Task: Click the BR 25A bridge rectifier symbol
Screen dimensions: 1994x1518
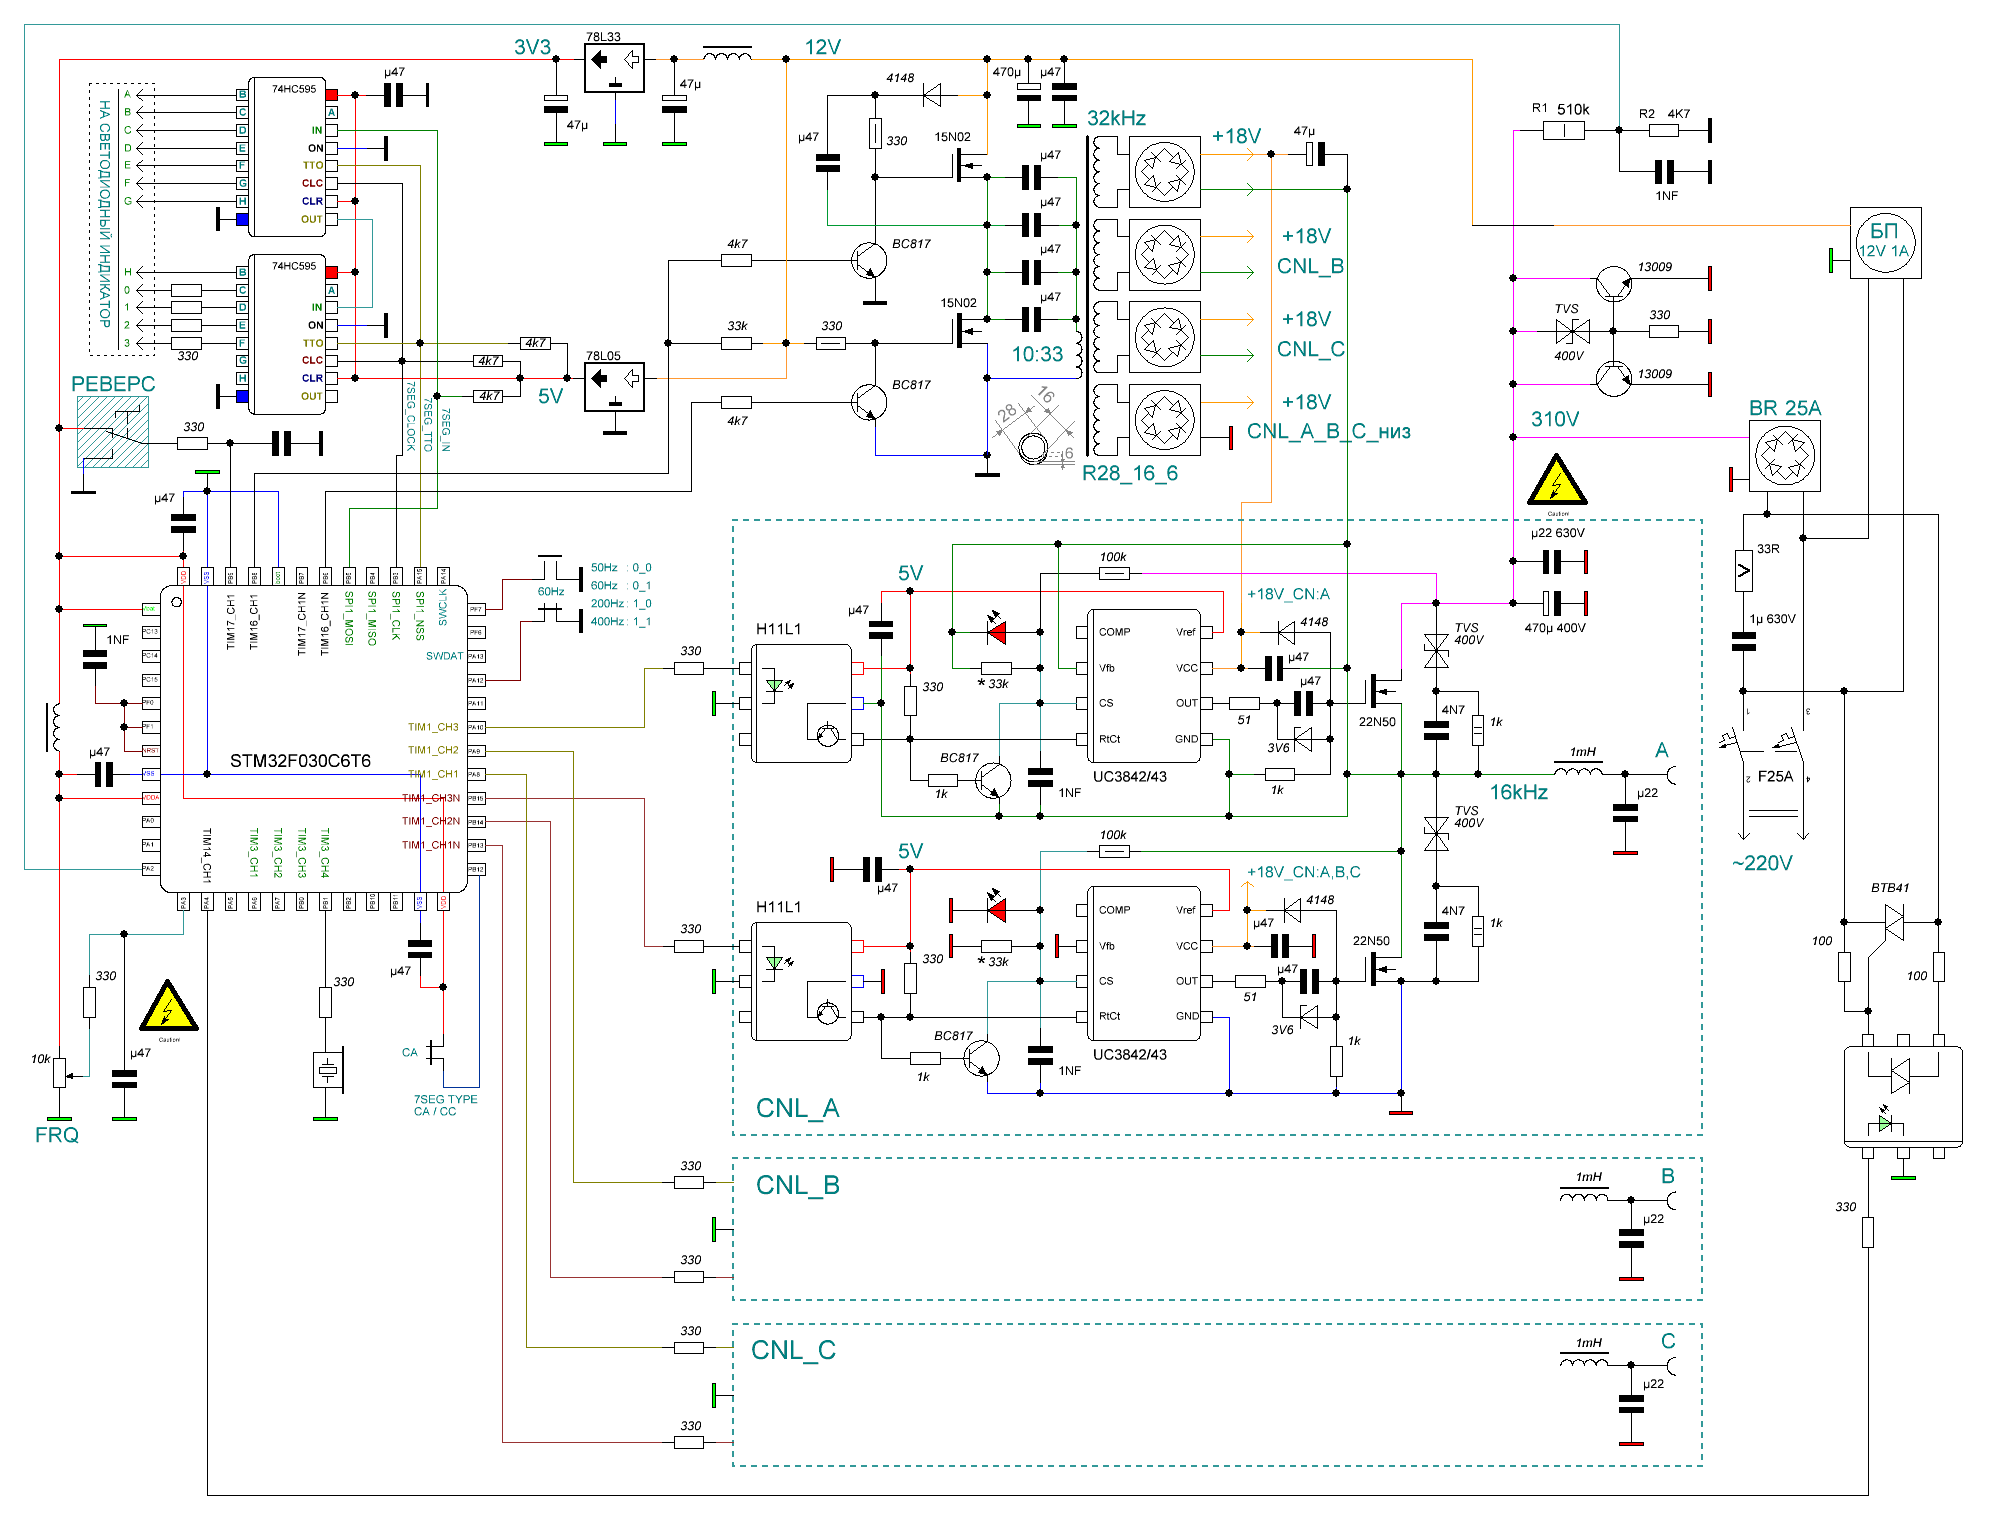Action: tap(1784, 456)
